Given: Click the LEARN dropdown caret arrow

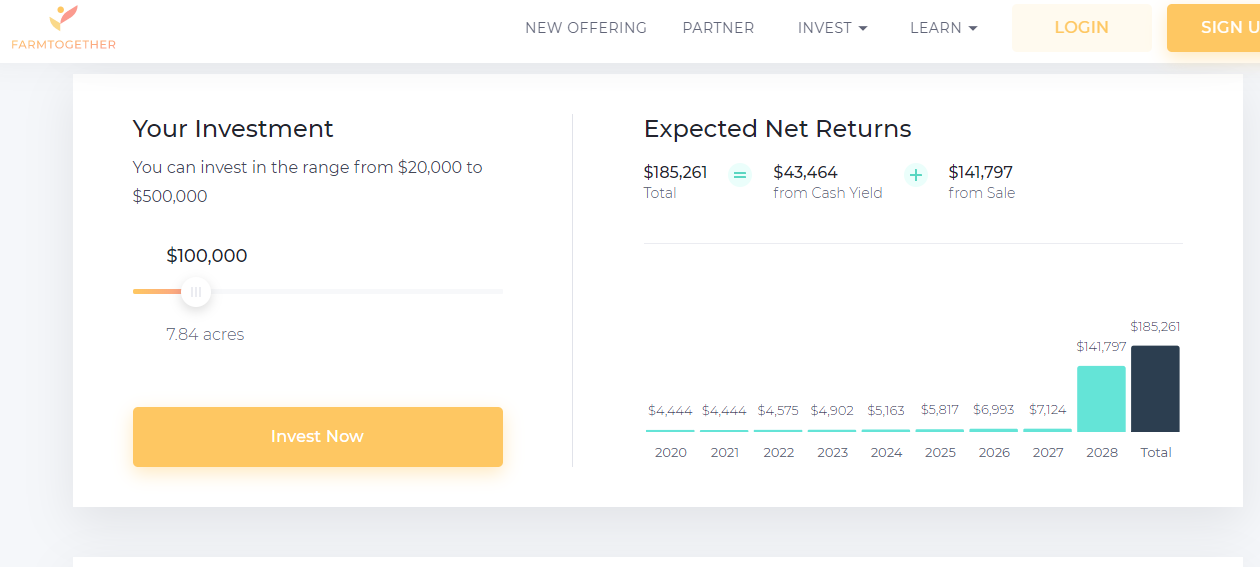Looking at the screenshot, I should (973, 28).
